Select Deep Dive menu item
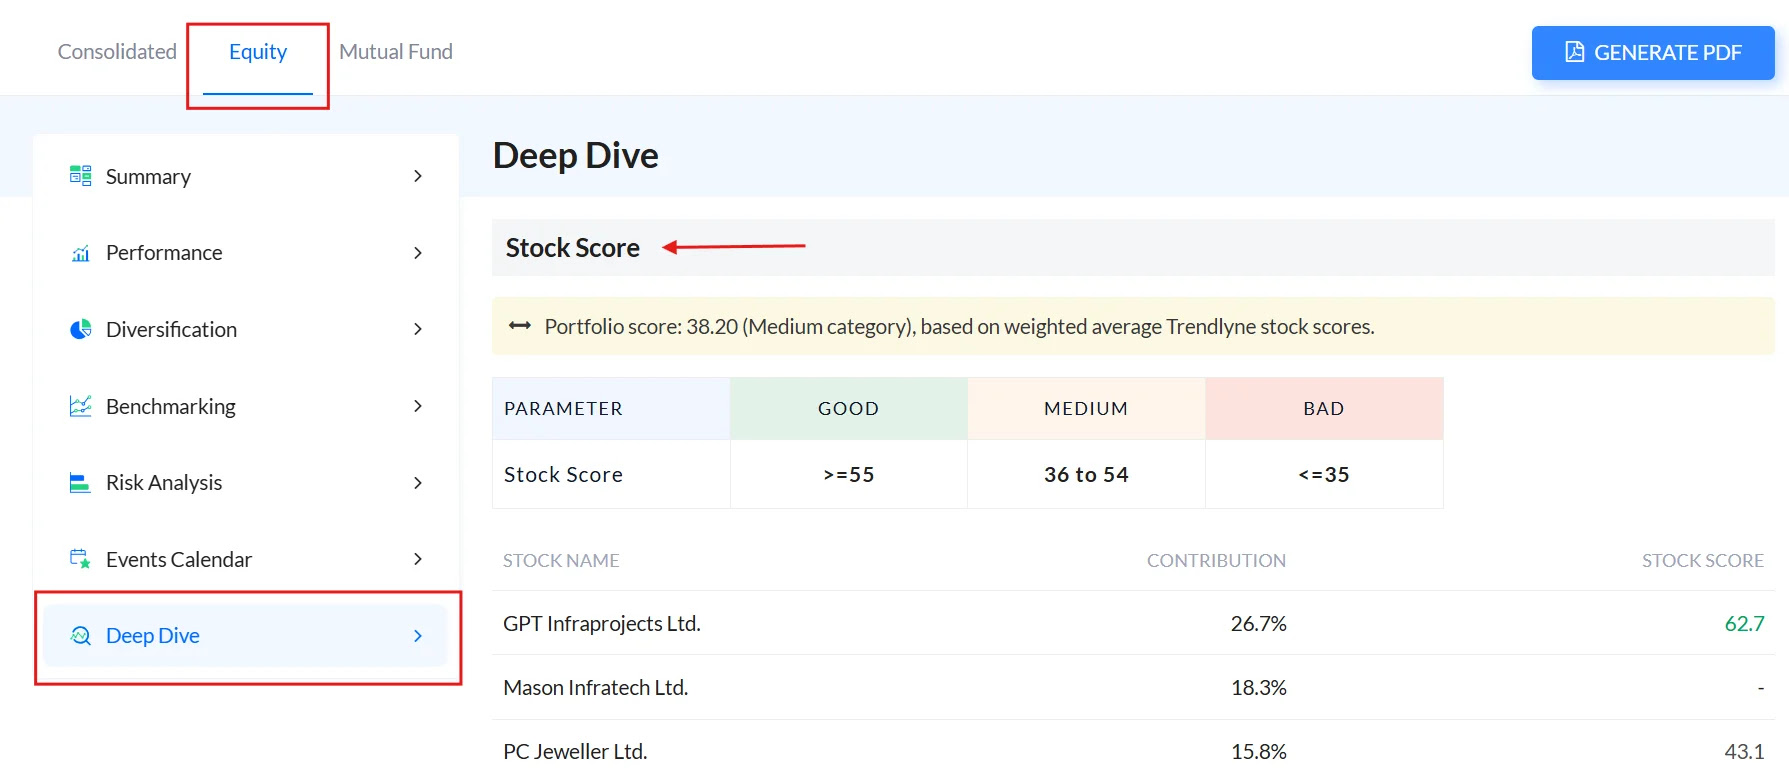Image resolution: width=1789 pixels, height=772 pixels. 246,636
